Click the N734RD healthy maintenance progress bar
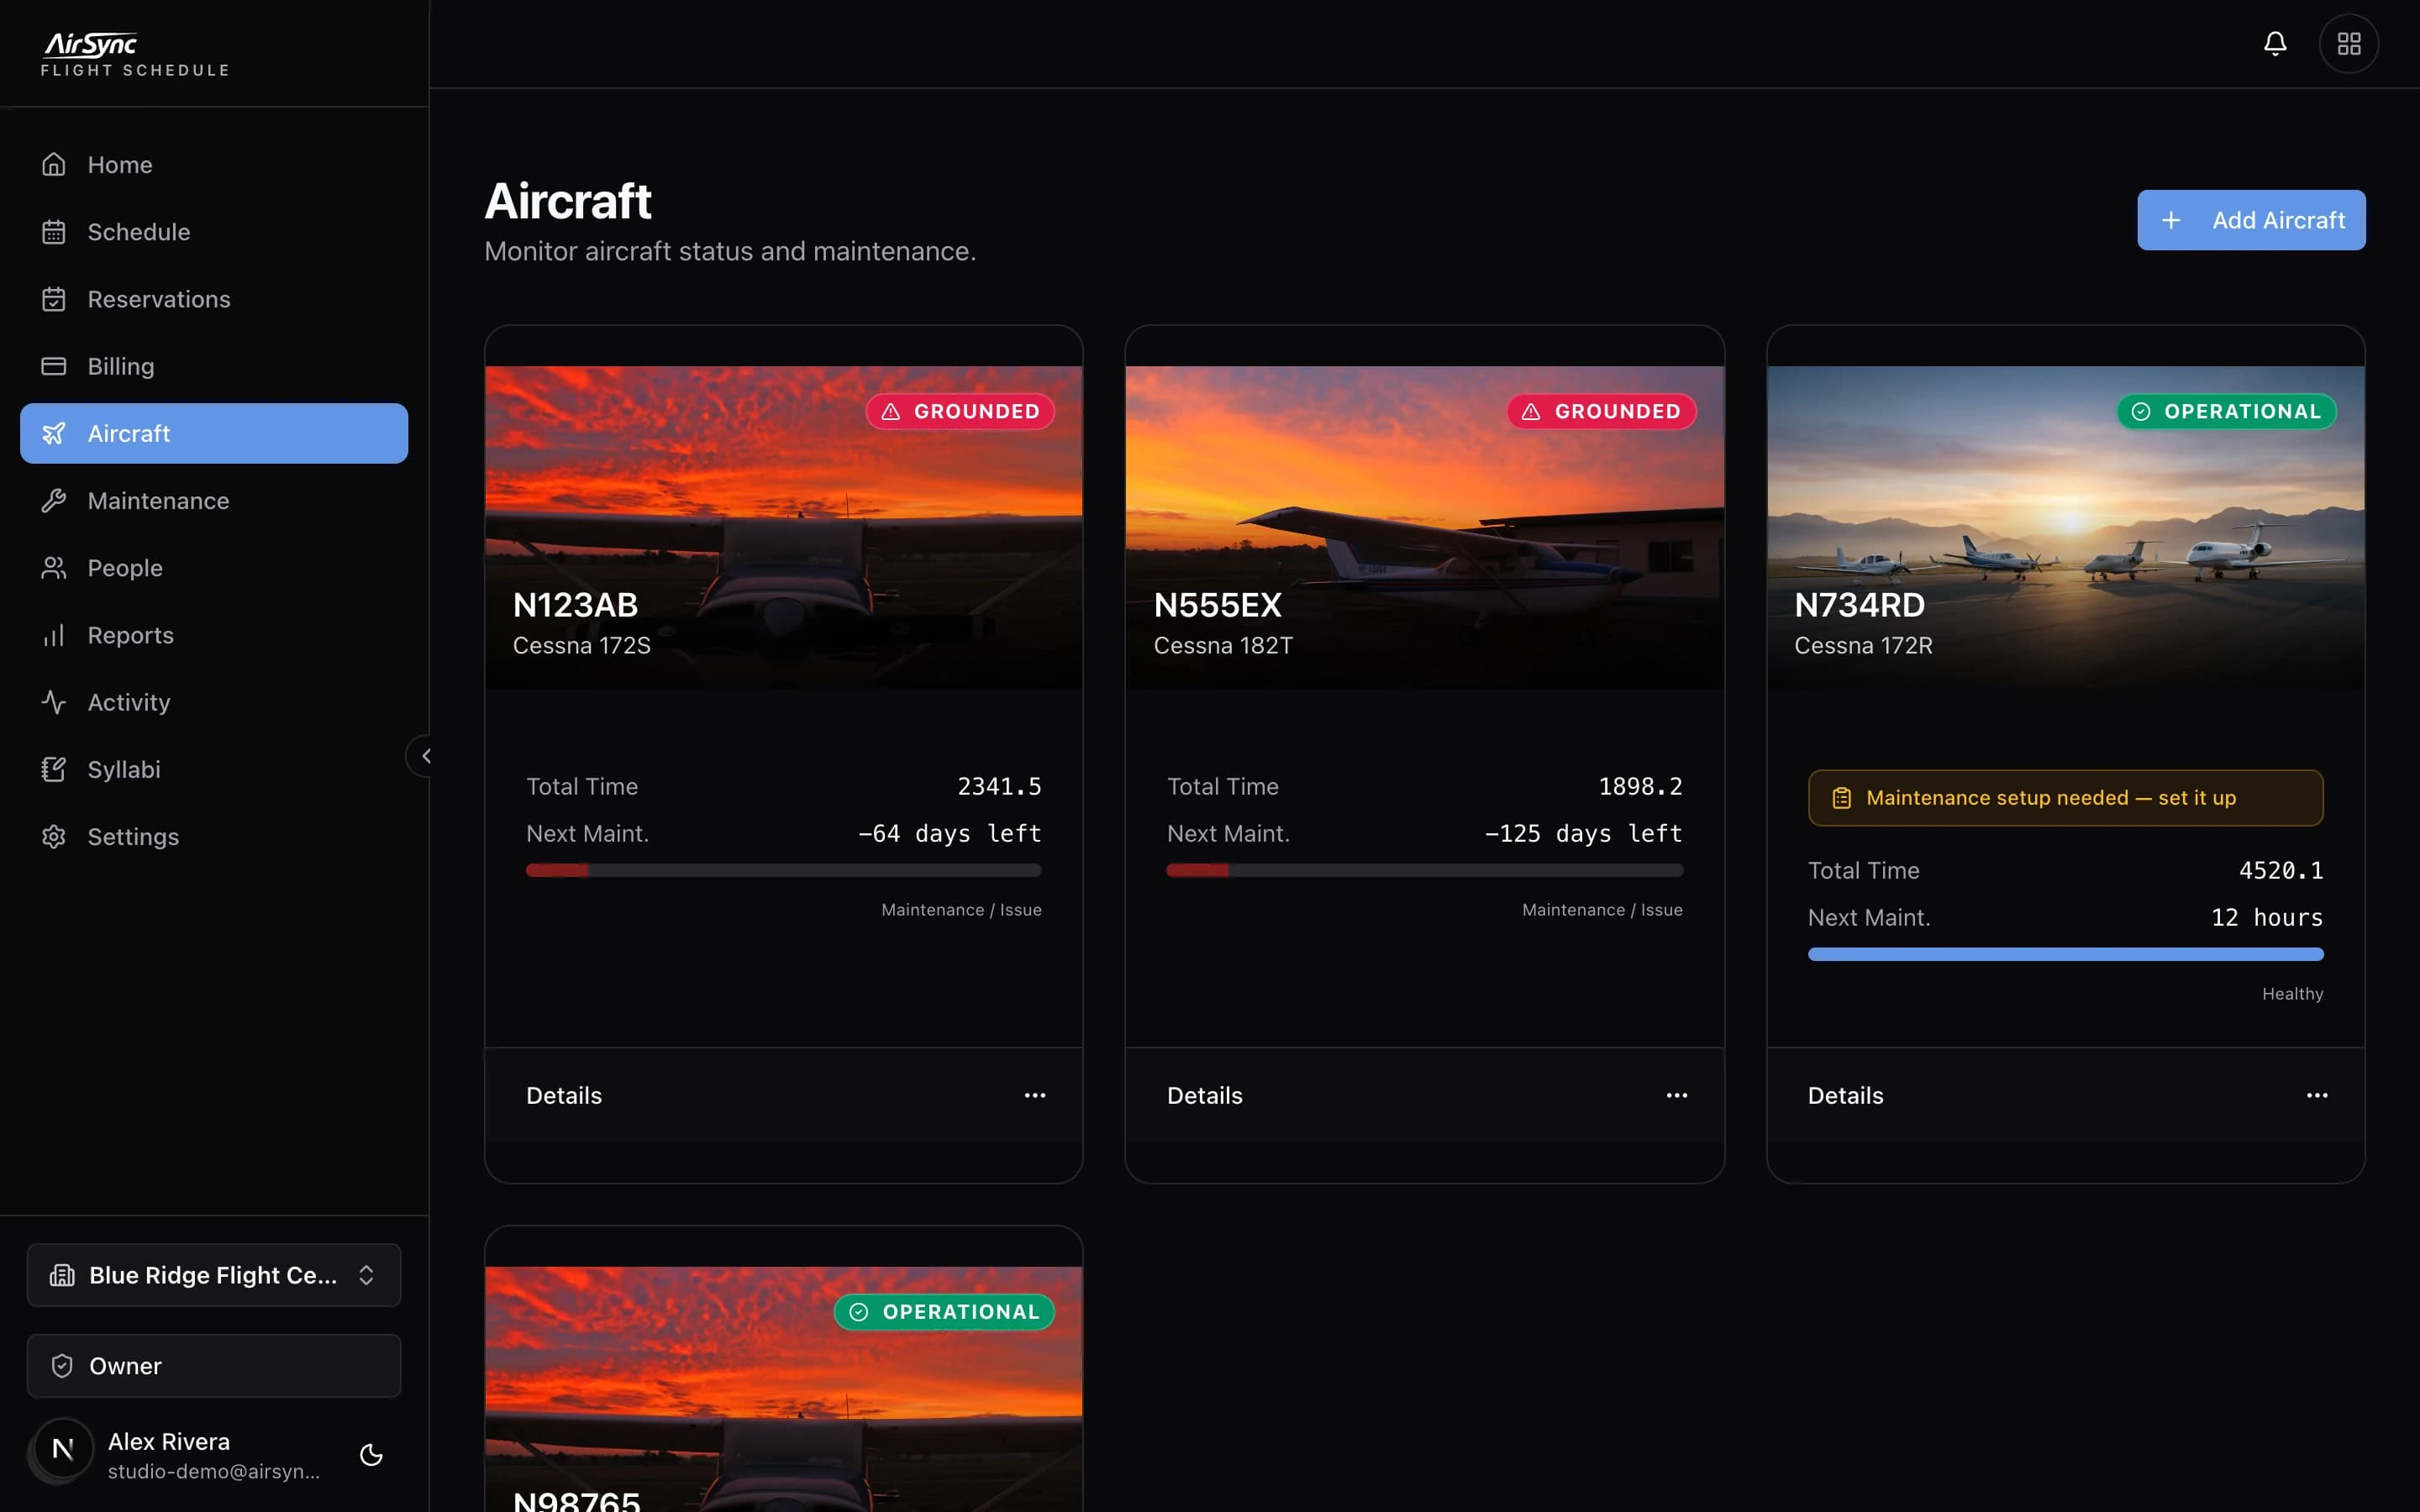2420x1512 pixels. tap(2065, 954)
